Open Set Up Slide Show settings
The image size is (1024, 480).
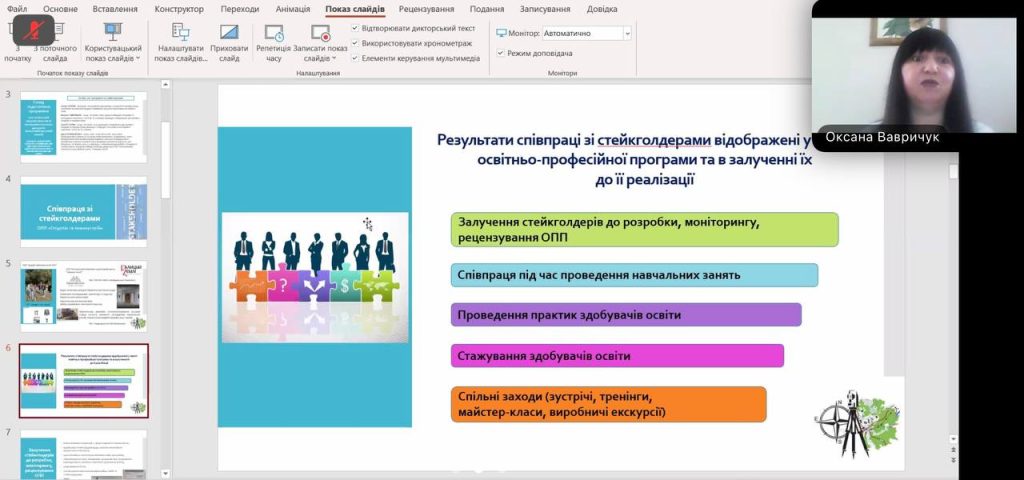coord(180,40)
